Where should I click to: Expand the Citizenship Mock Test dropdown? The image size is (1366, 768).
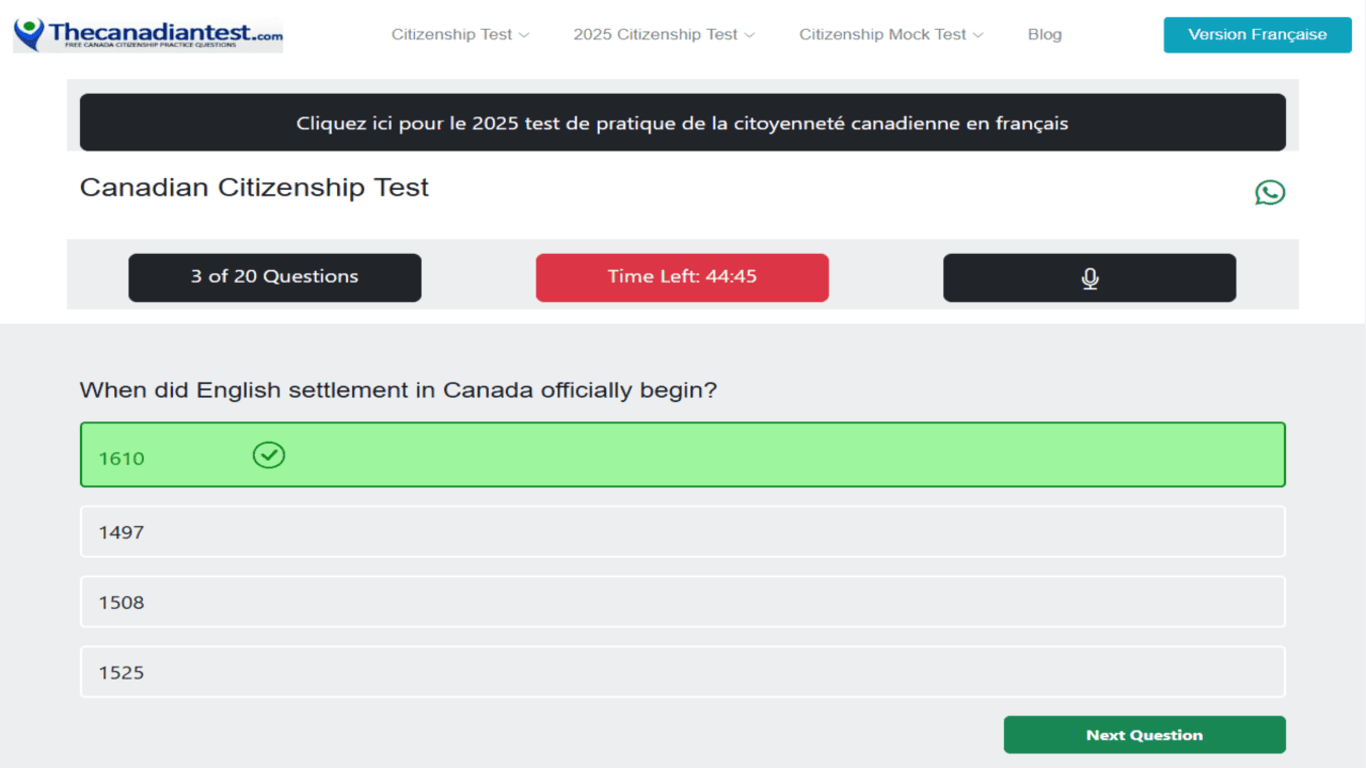pyautogui.click(x=890, y=34)
